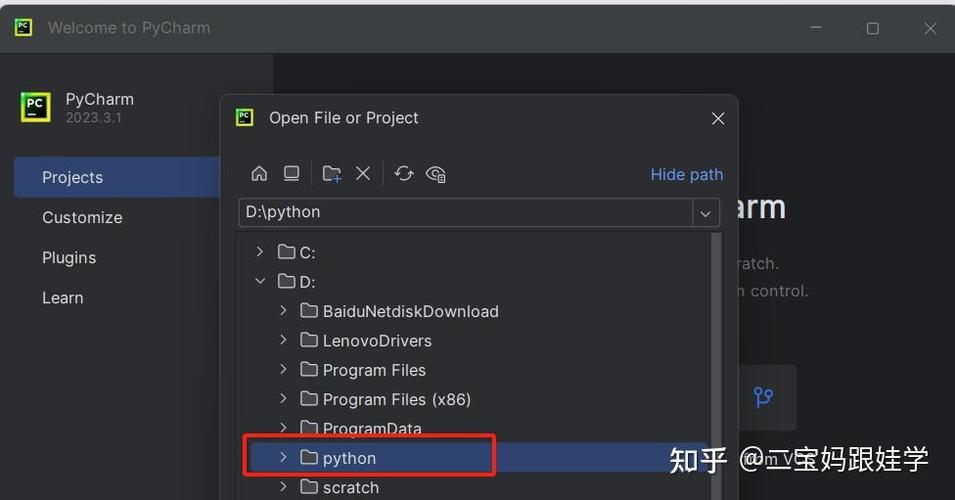Click the D:\python path input field
This screenshot has width=955, height=500.
465,213
